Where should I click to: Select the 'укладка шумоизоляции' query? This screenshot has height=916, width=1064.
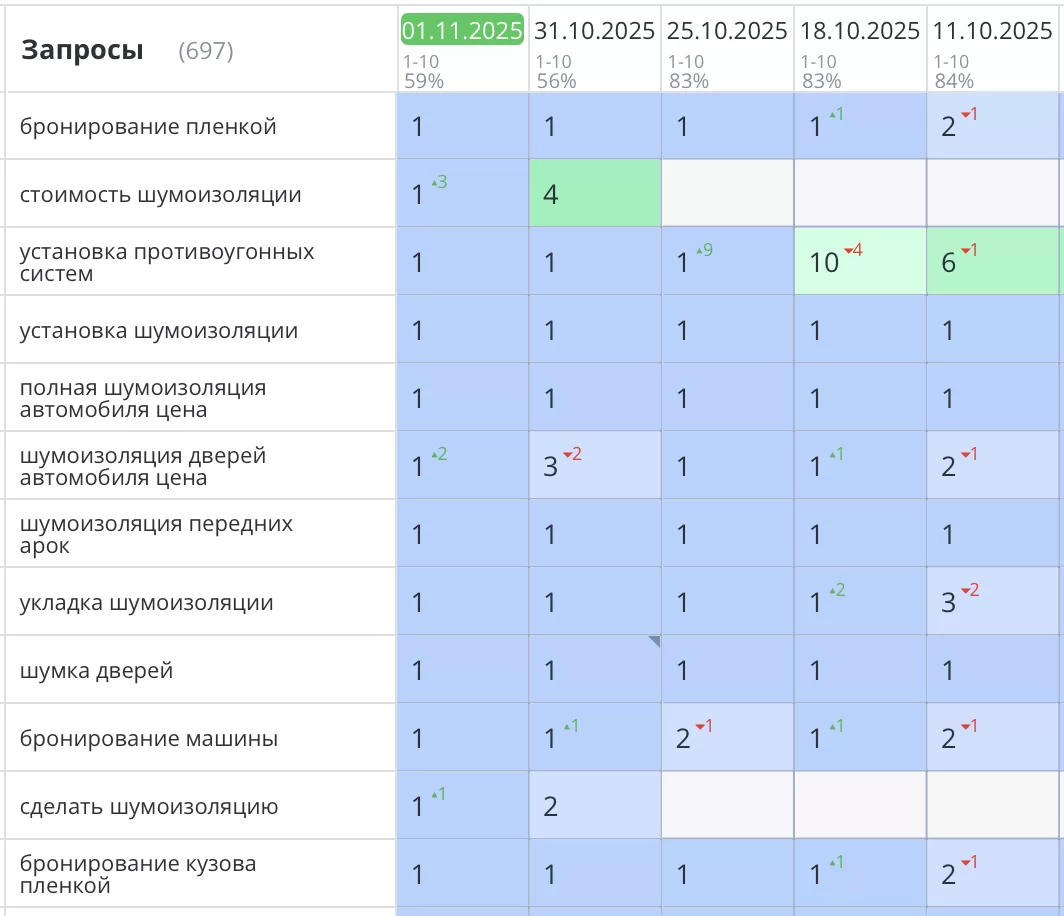click(x=146, y=603)
